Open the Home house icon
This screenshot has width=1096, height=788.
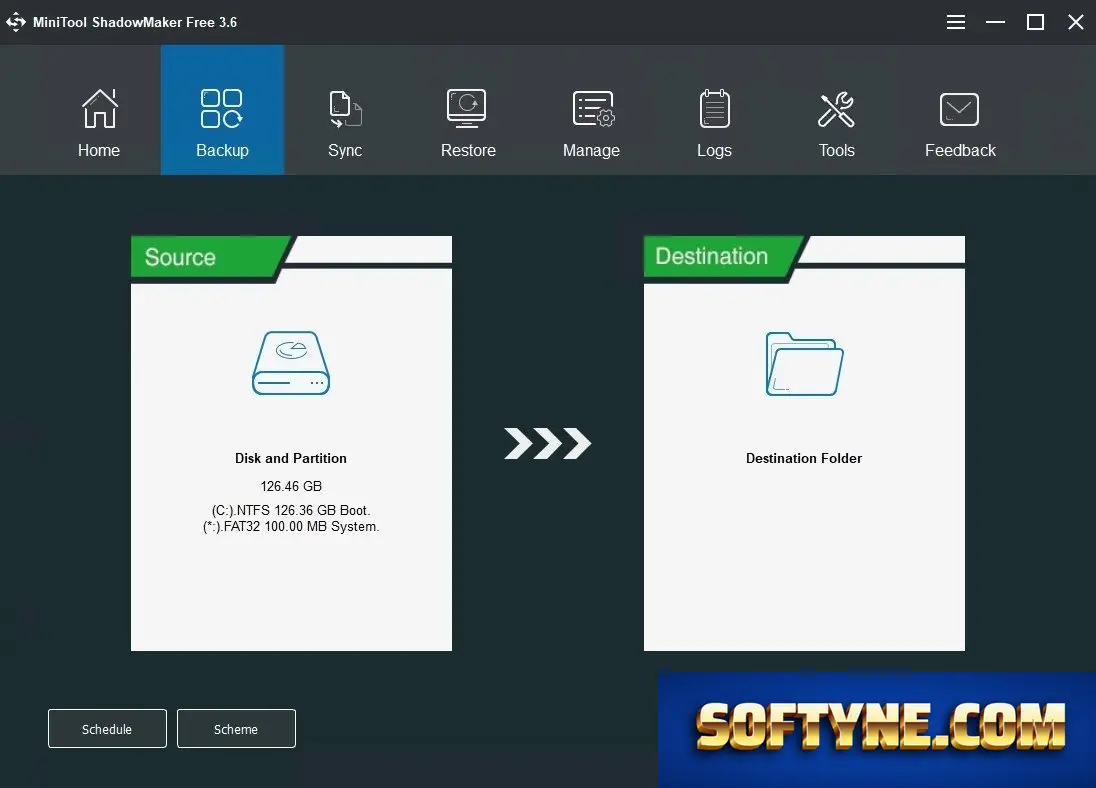(x=99, y=108)
